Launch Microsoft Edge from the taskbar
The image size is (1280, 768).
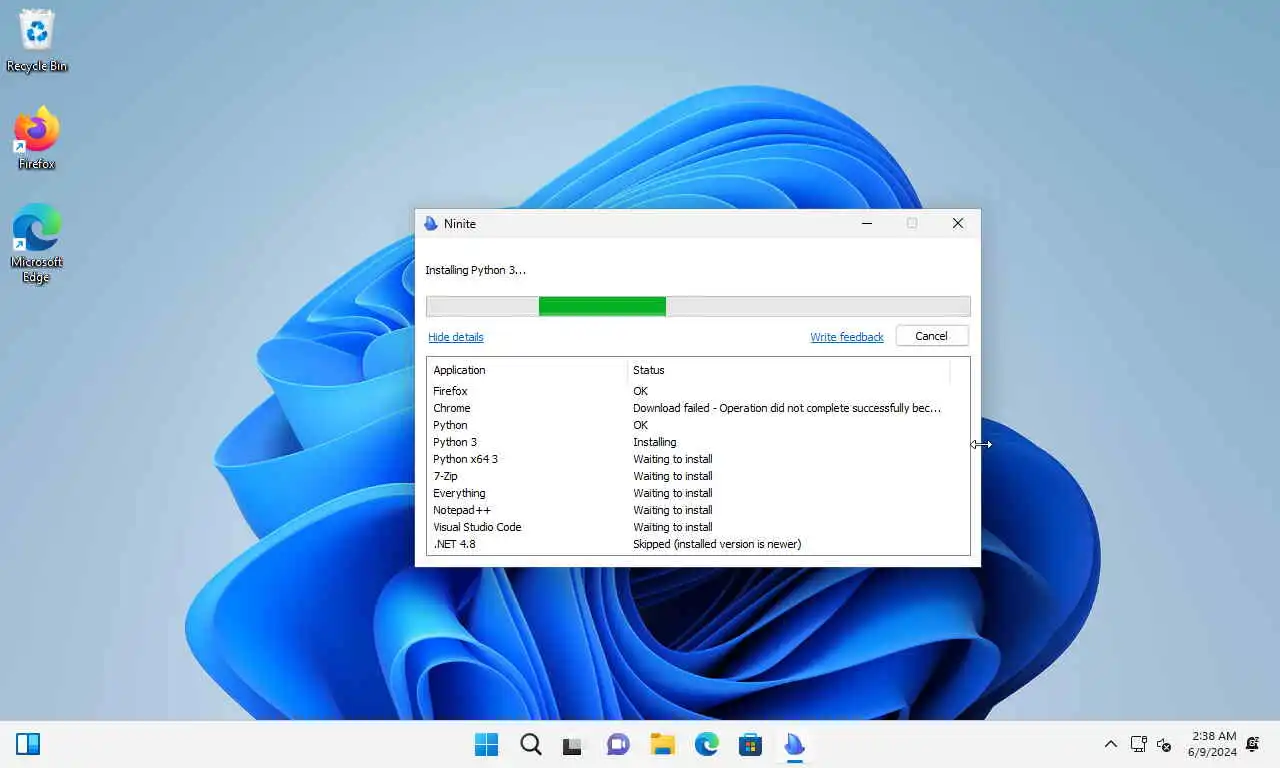click(x=707, y=744)
